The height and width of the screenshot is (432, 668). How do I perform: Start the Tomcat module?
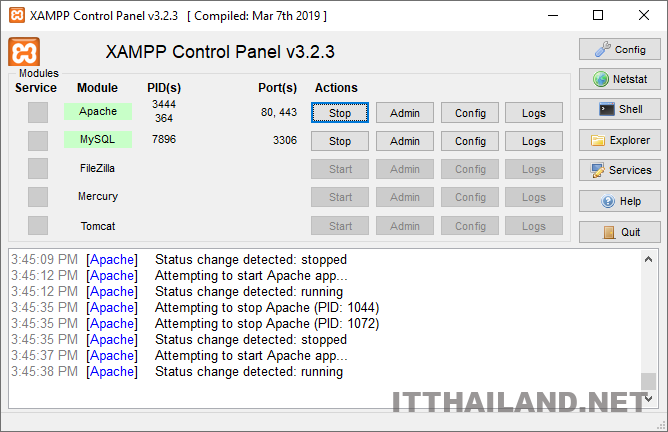(x=340, y=226)
